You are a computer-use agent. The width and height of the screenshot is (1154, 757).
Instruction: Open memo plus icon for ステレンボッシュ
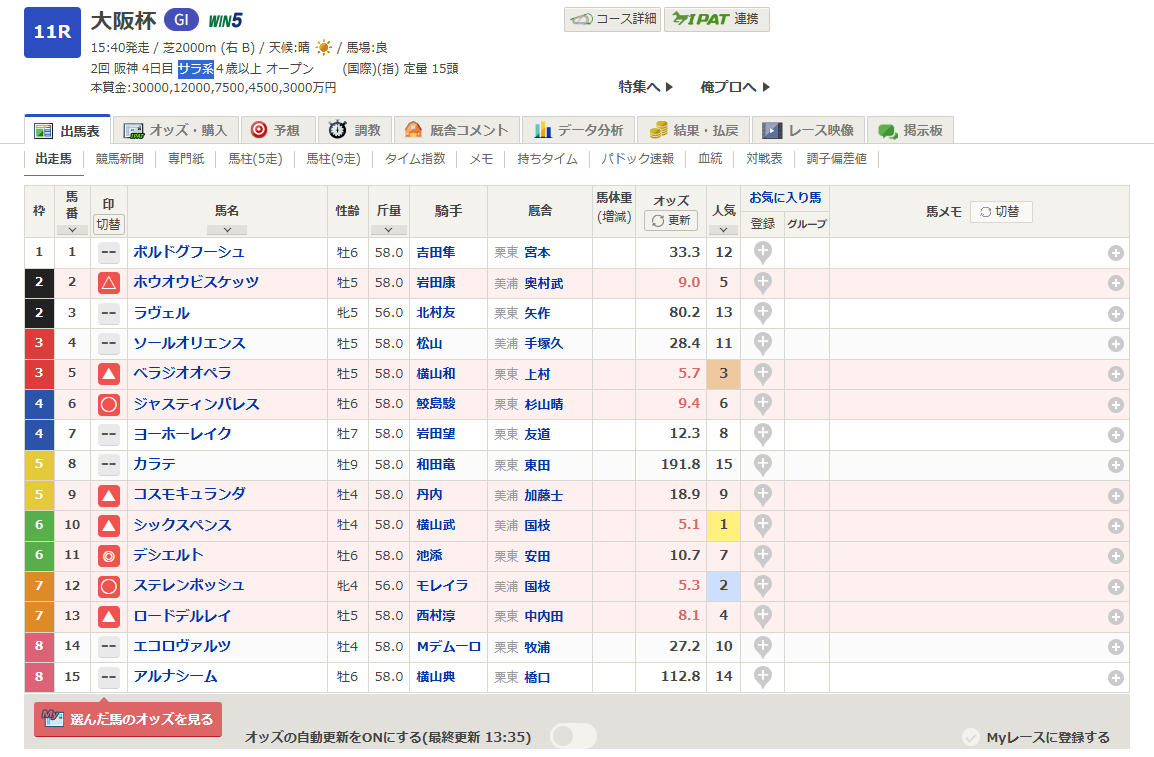1116,587
